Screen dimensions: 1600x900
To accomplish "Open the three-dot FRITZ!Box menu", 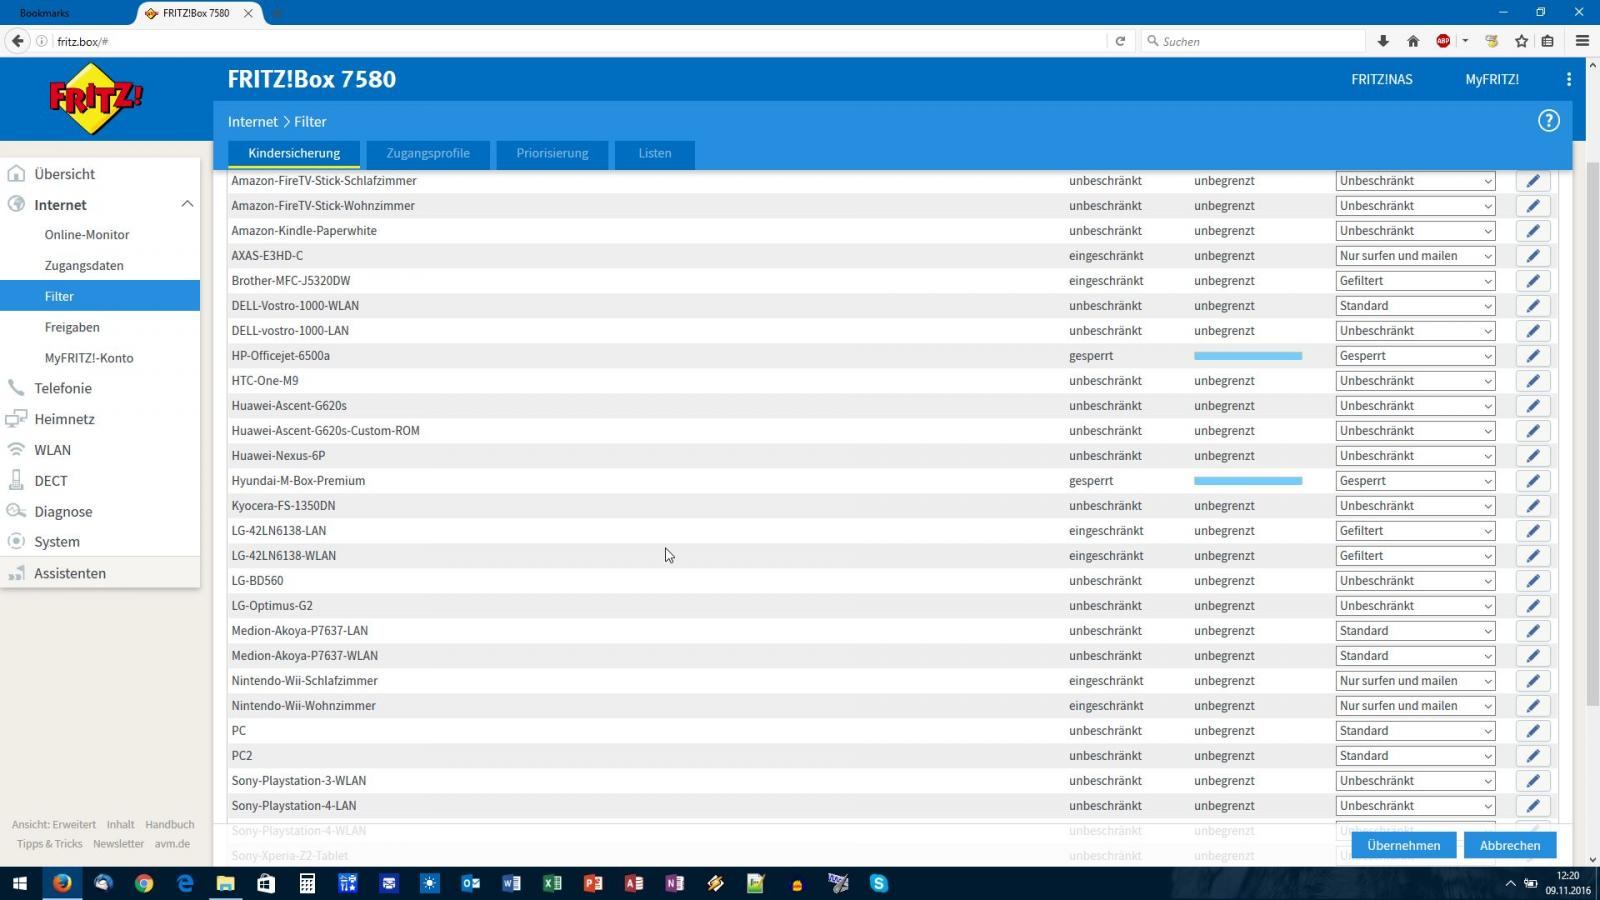I will pyautogui.click(x=1568, y=79).
